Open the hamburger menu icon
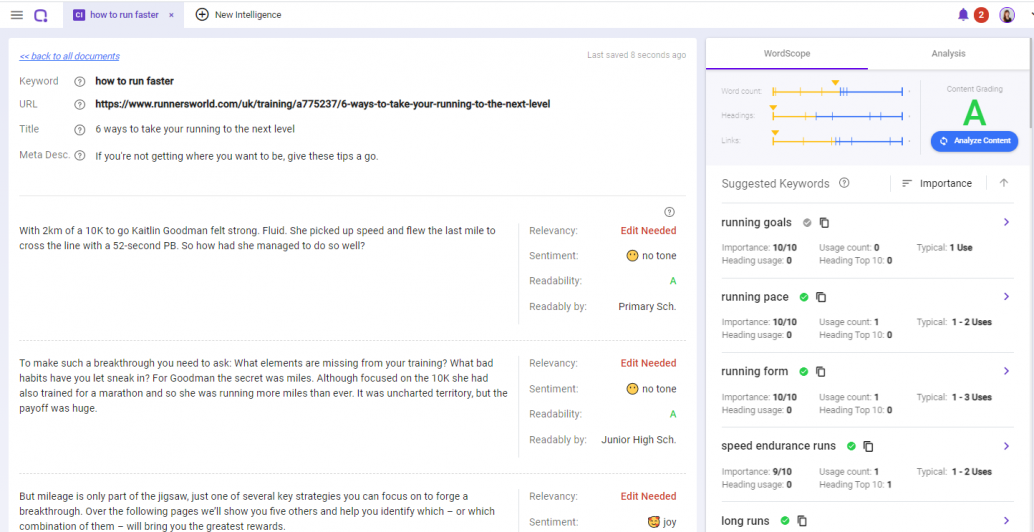 click(17, 15)
